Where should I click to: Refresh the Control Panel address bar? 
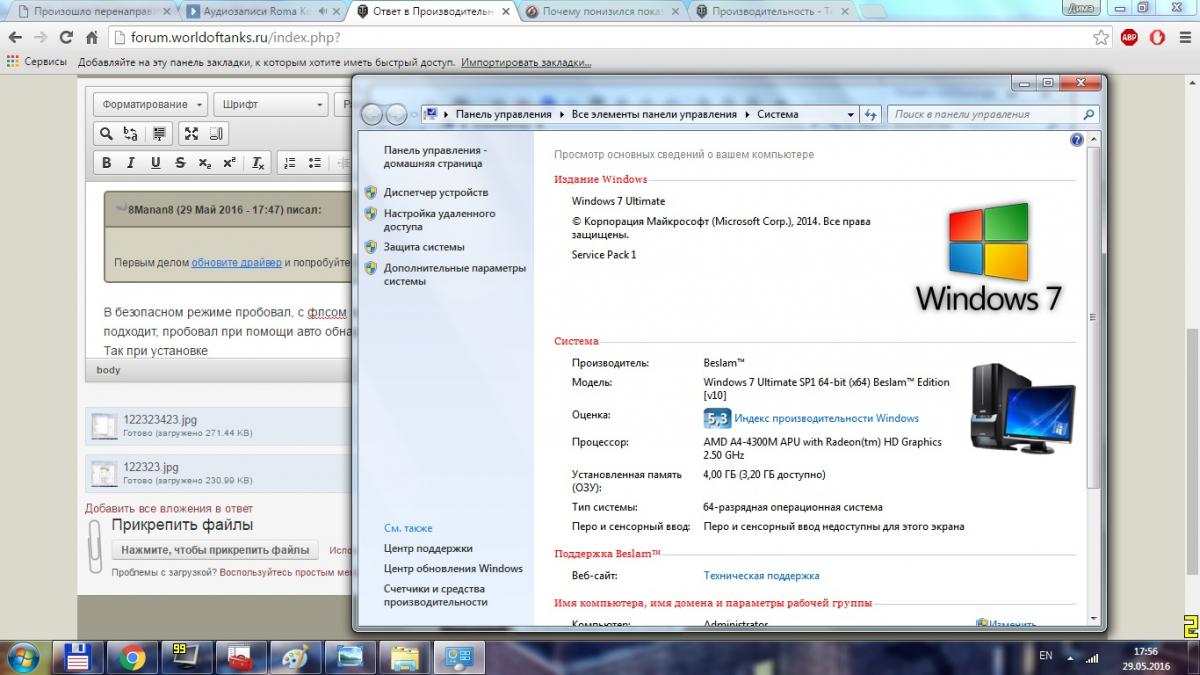[870, 114]
